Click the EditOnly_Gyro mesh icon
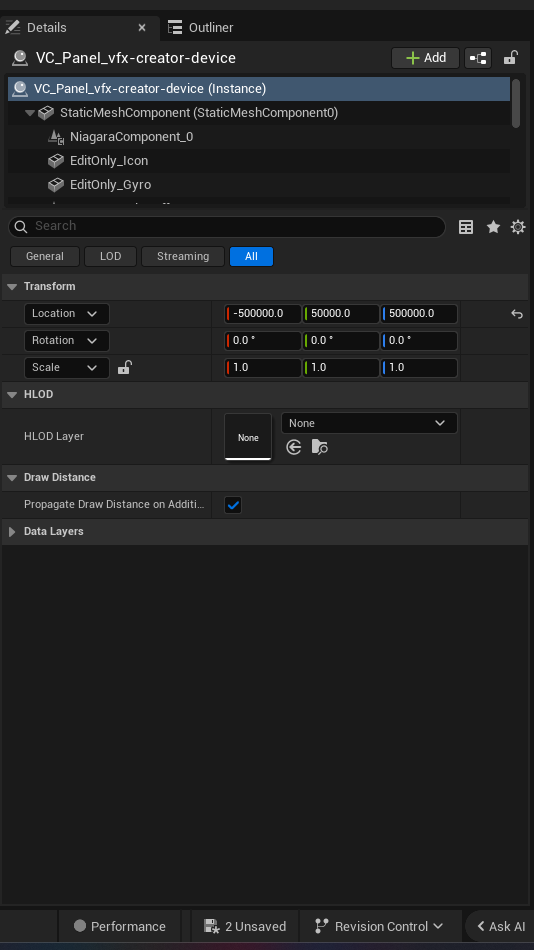 [x=56, y=185]
